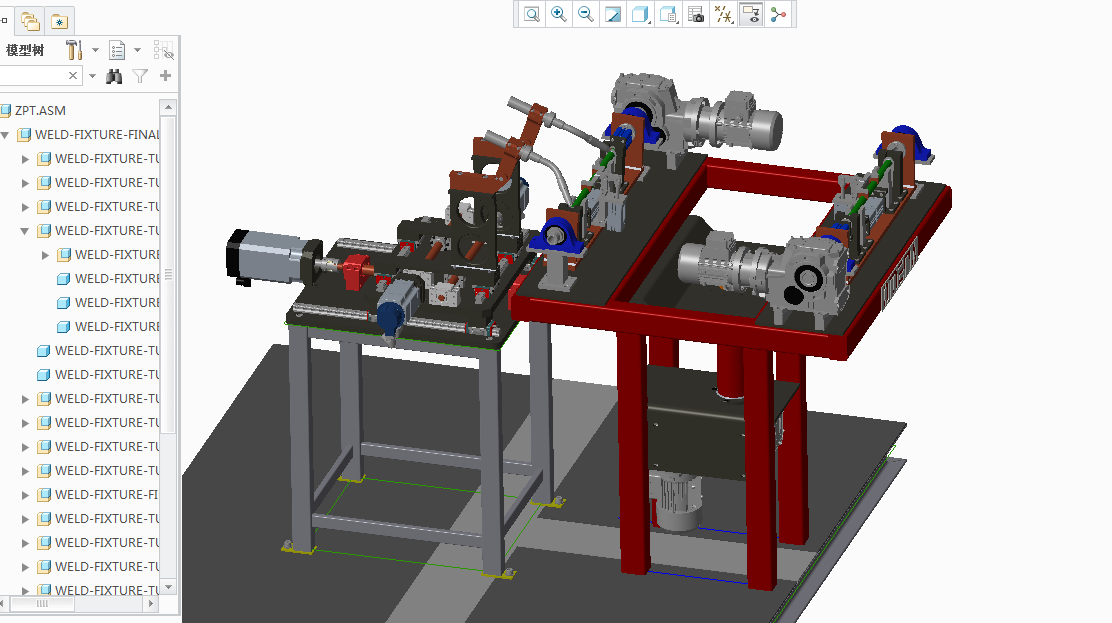Collapse the WELD-FIXTURE-FINAL assembly node
1112x623 pixels.
tap(6, 135)
